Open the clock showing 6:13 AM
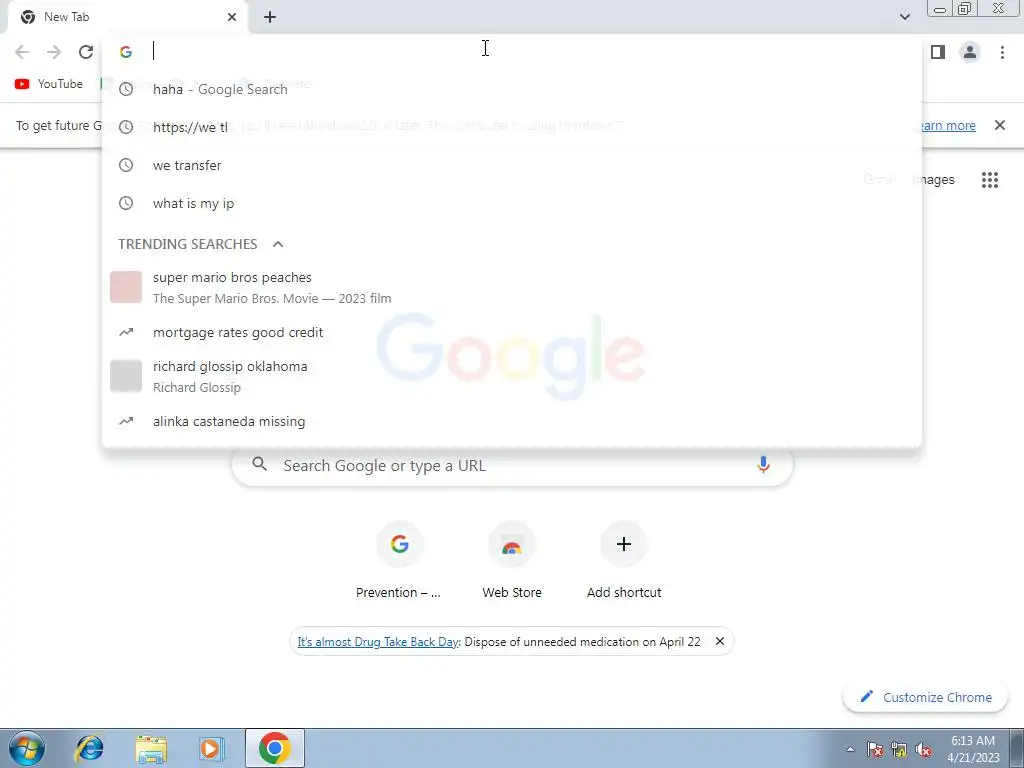 973,749
